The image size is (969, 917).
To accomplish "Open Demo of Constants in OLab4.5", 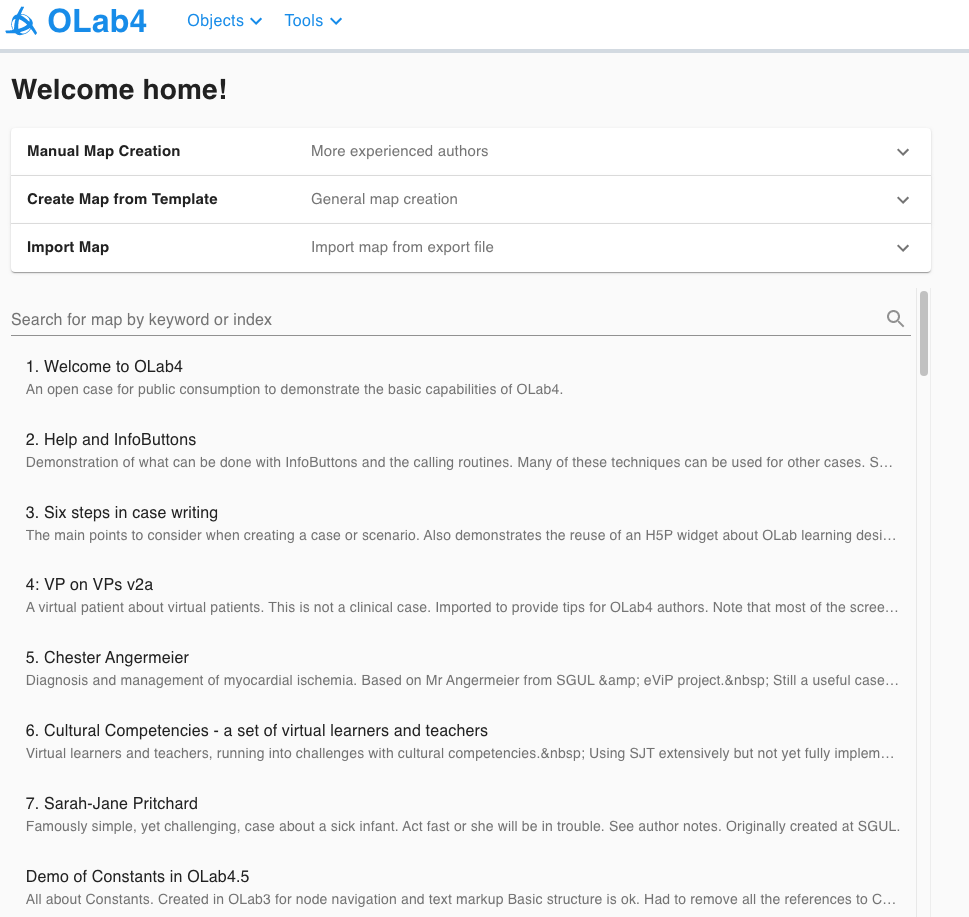I will coord(137,876).
